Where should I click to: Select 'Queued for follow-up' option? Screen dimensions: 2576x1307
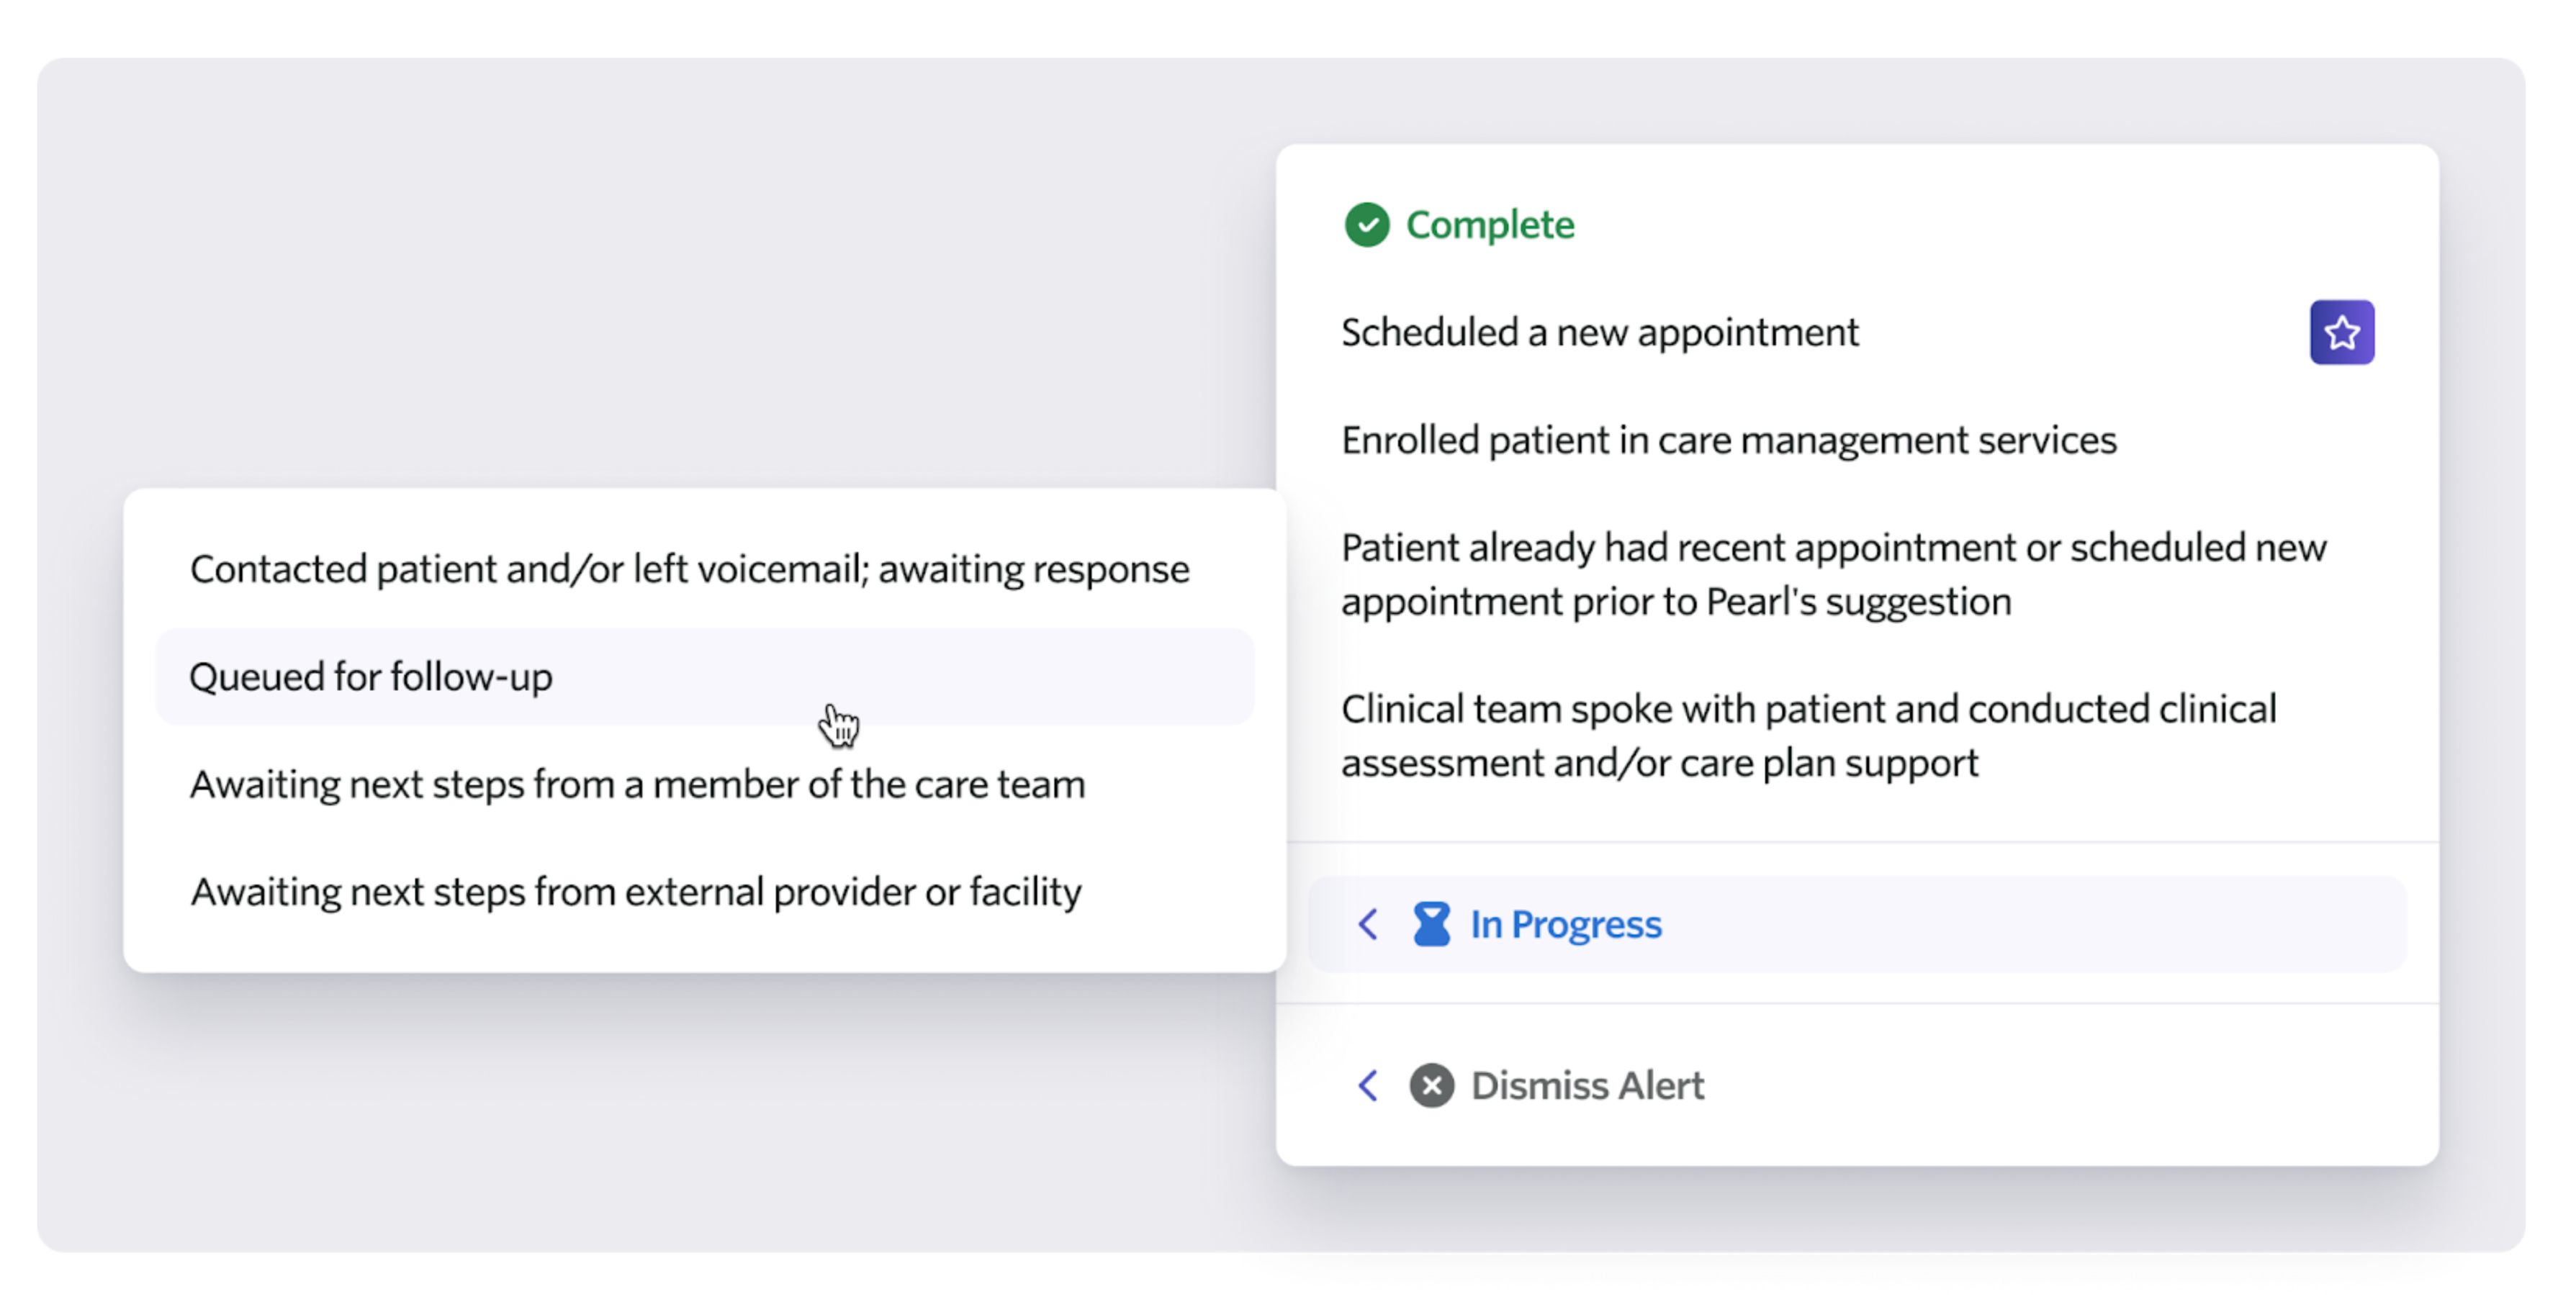point(371,676)
